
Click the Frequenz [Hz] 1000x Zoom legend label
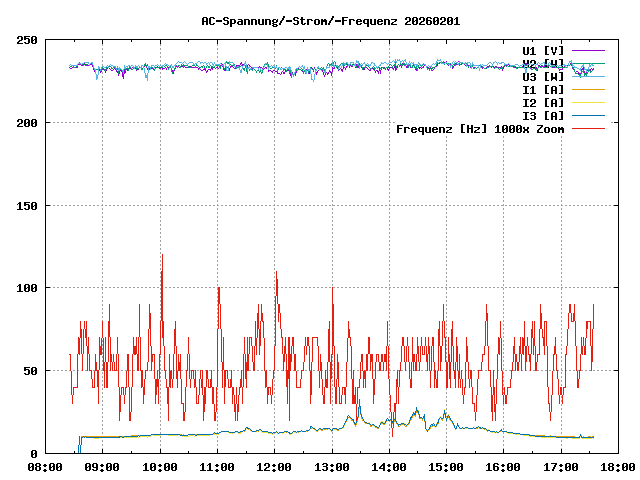(480, 129)
